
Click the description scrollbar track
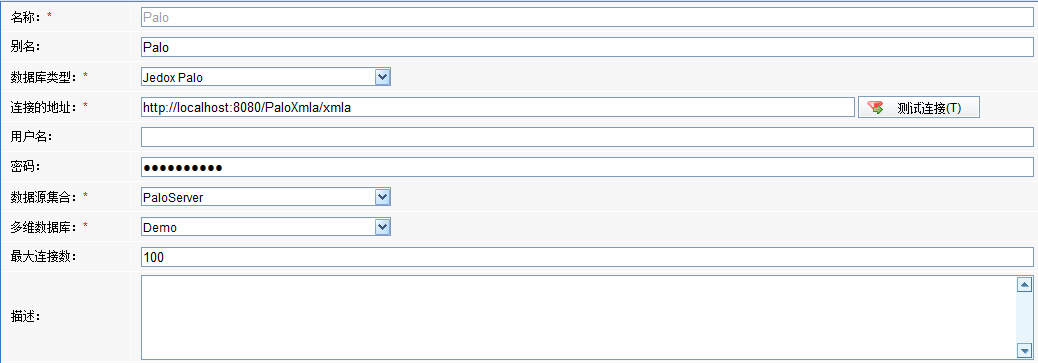pos(1024,317)
